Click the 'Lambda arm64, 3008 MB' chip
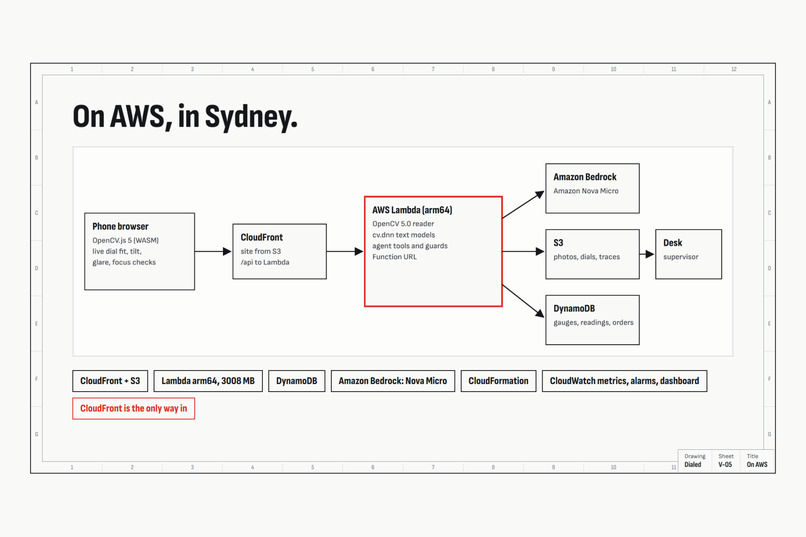The height and width of the screenshot is (537, 806). click(208, 381)
